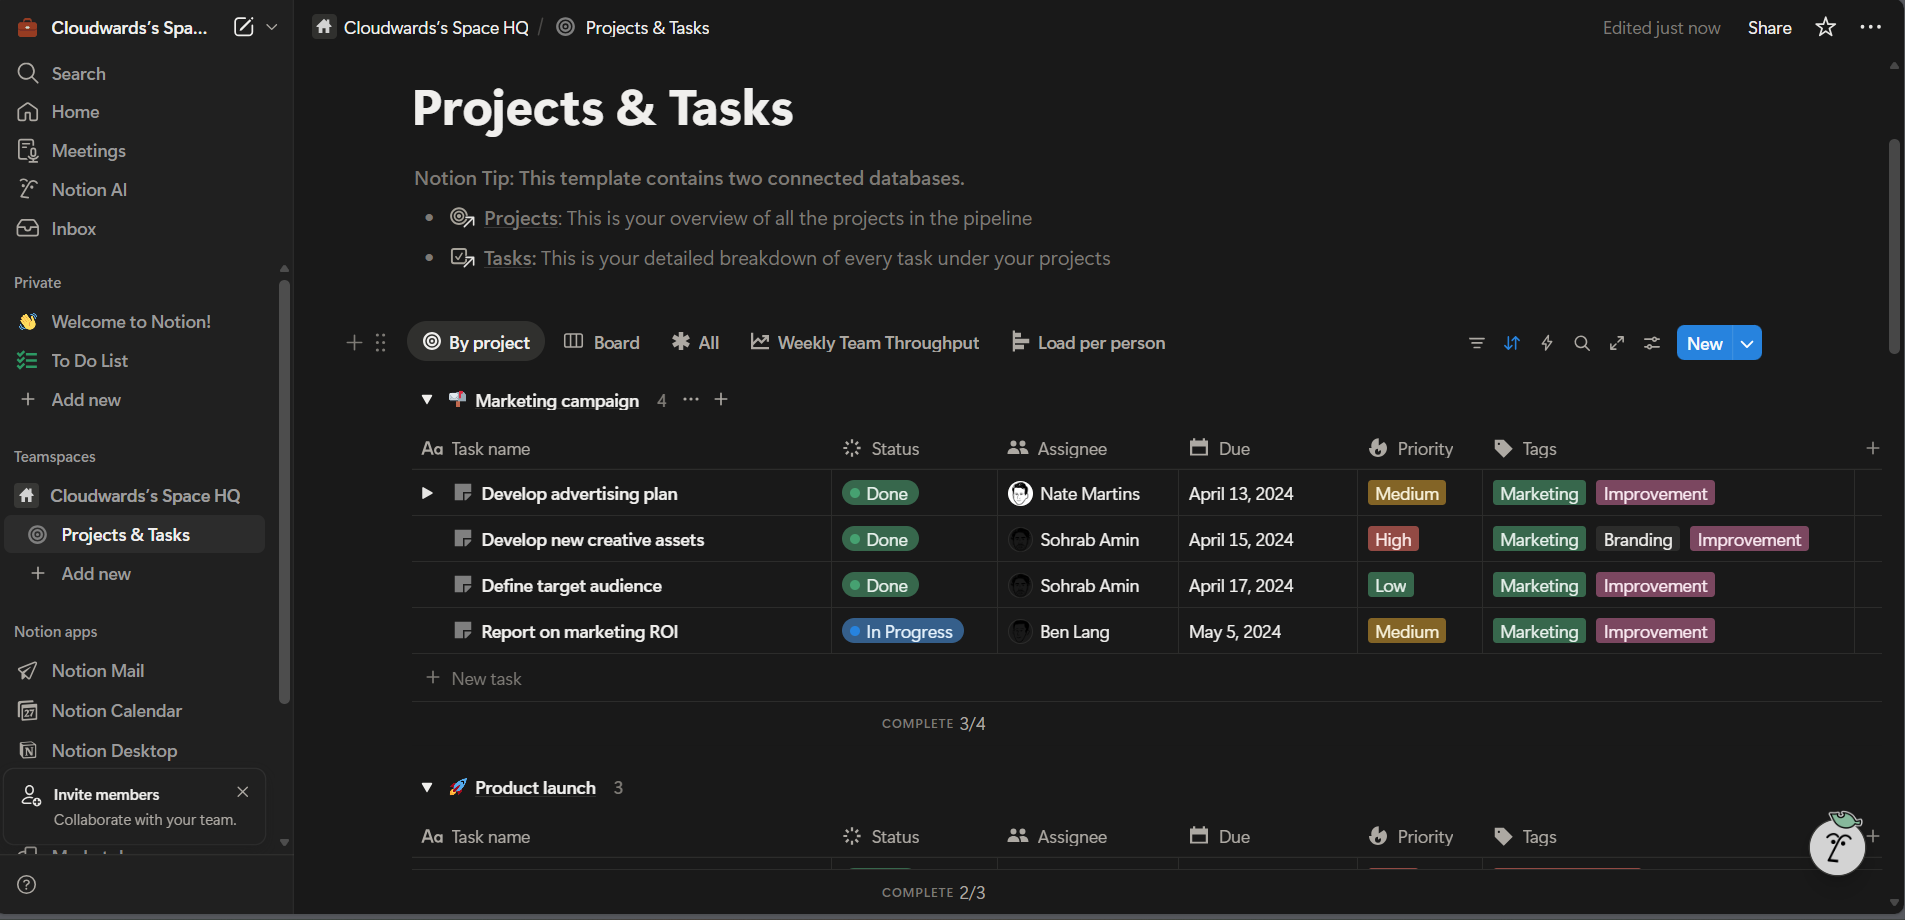This screenshot has height=920, width=1905.
Task: Open the sort options icon
Action: 1511,343
